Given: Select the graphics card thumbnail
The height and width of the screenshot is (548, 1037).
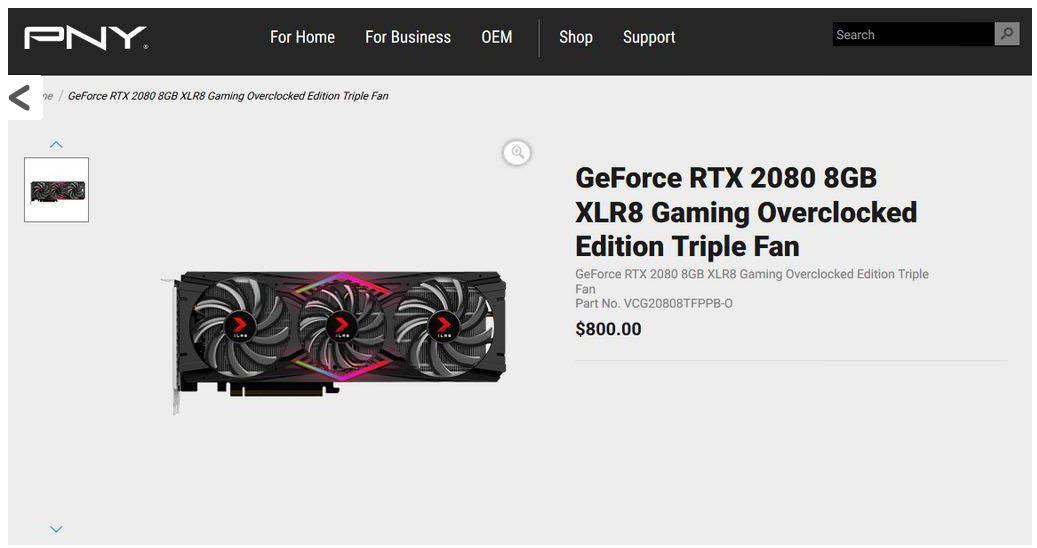Looking at the screenshot, I should [x=56, y=190].
